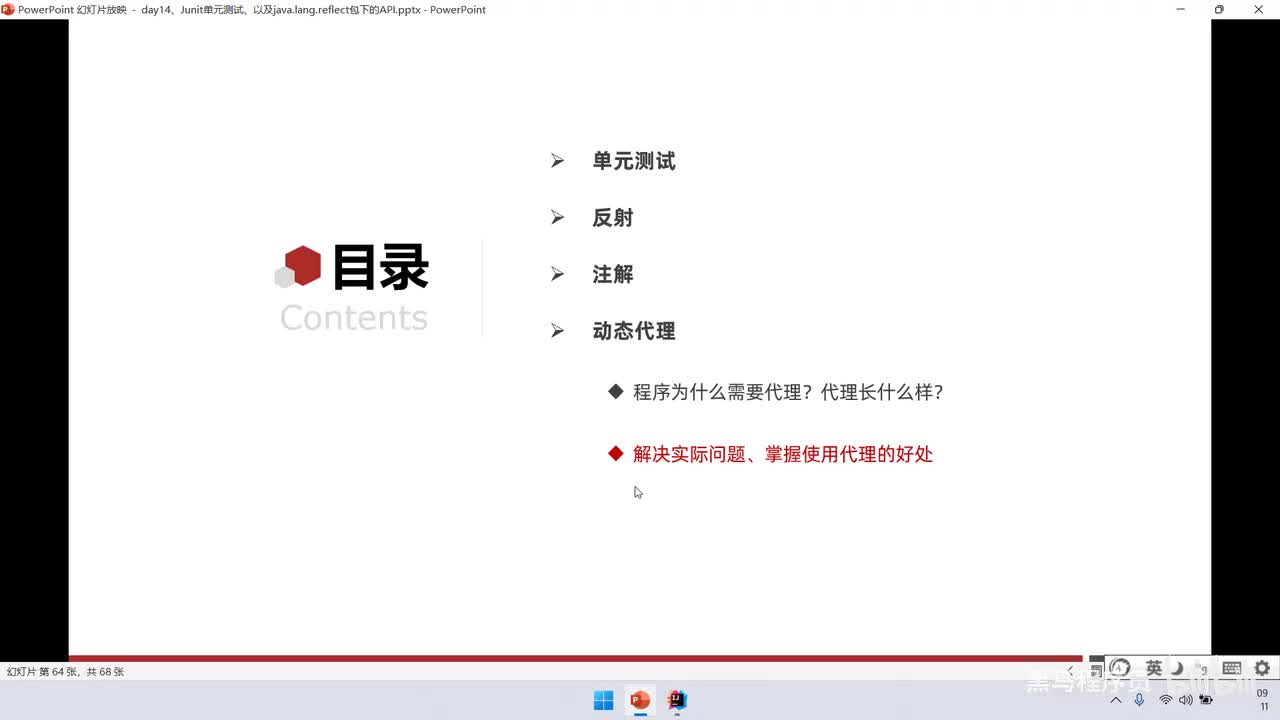Click the window title text

252,10
